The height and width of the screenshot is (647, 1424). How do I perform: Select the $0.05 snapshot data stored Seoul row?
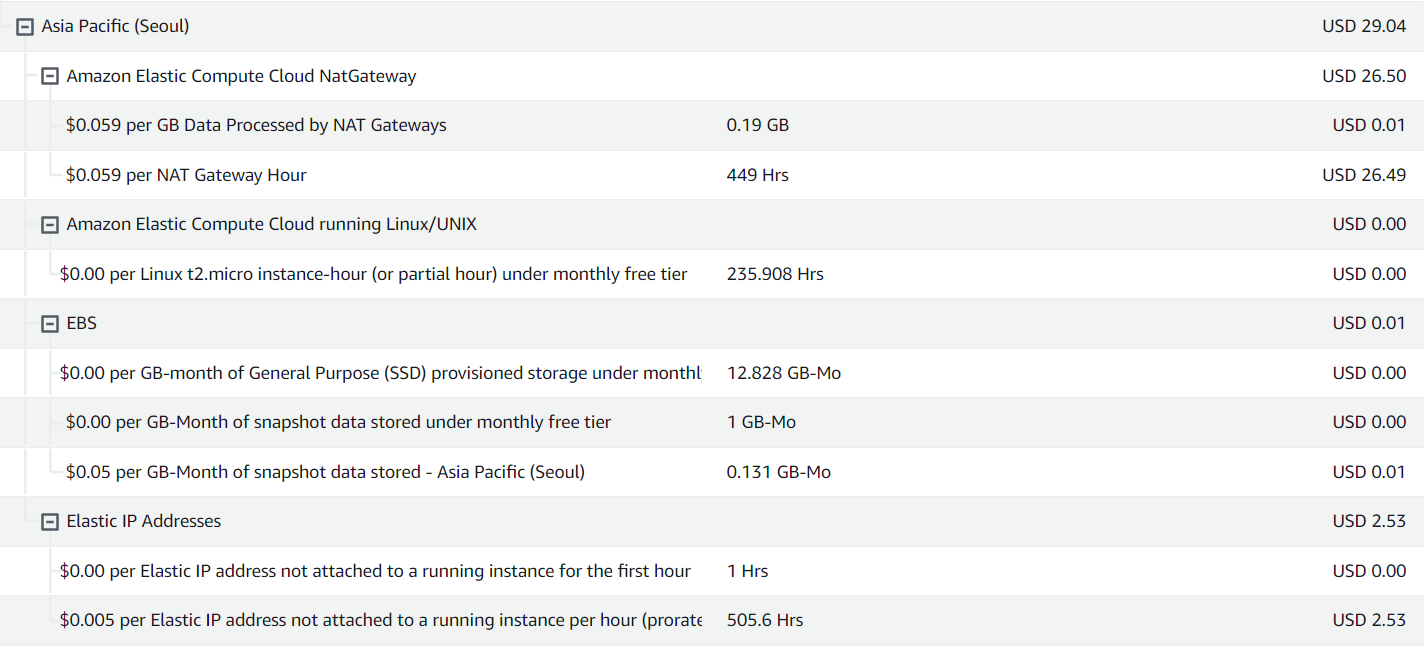coord(712,472)
